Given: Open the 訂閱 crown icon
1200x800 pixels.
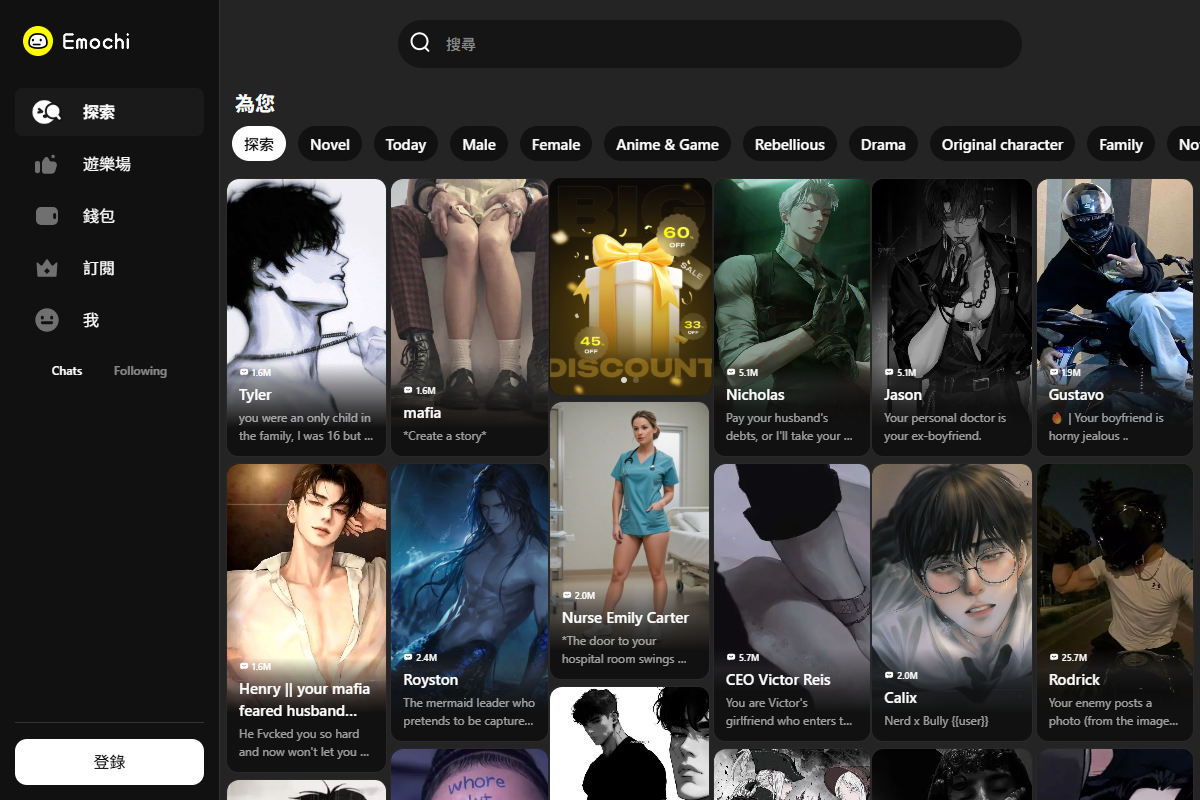Looking at the screenshot, I should (x=47, y=268).
